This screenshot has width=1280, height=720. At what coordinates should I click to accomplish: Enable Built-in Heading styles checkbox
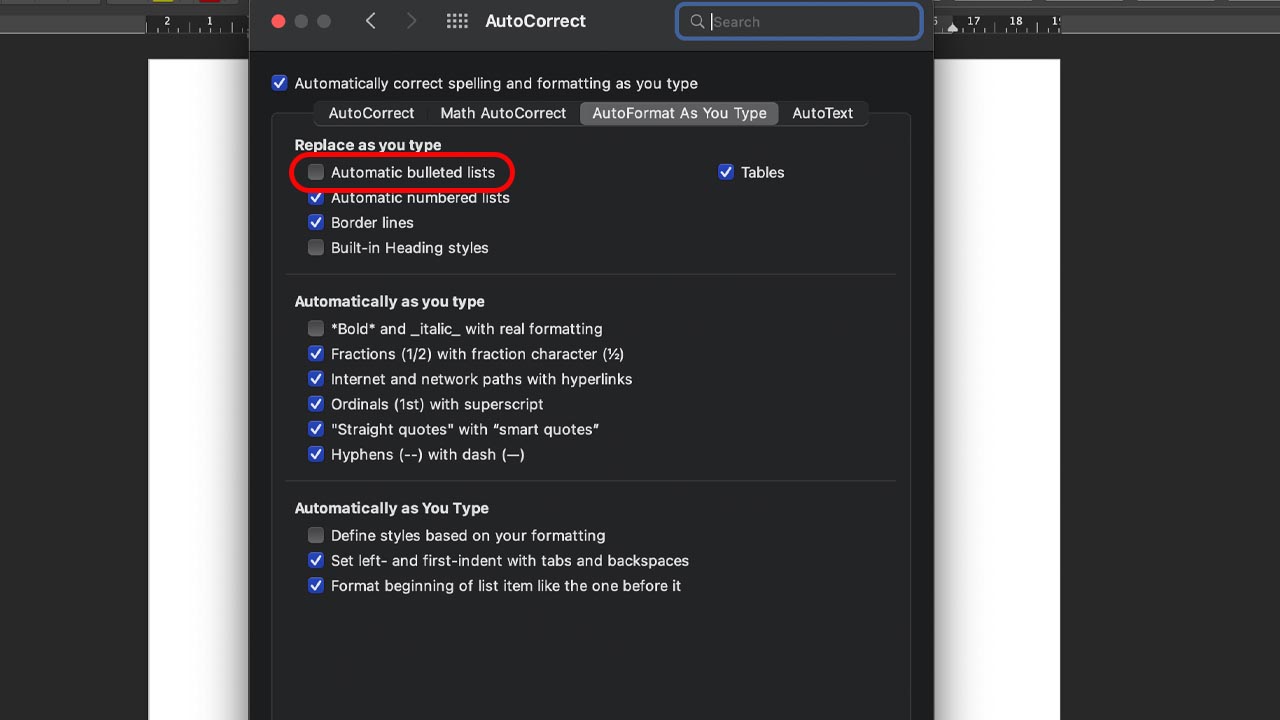316,247
